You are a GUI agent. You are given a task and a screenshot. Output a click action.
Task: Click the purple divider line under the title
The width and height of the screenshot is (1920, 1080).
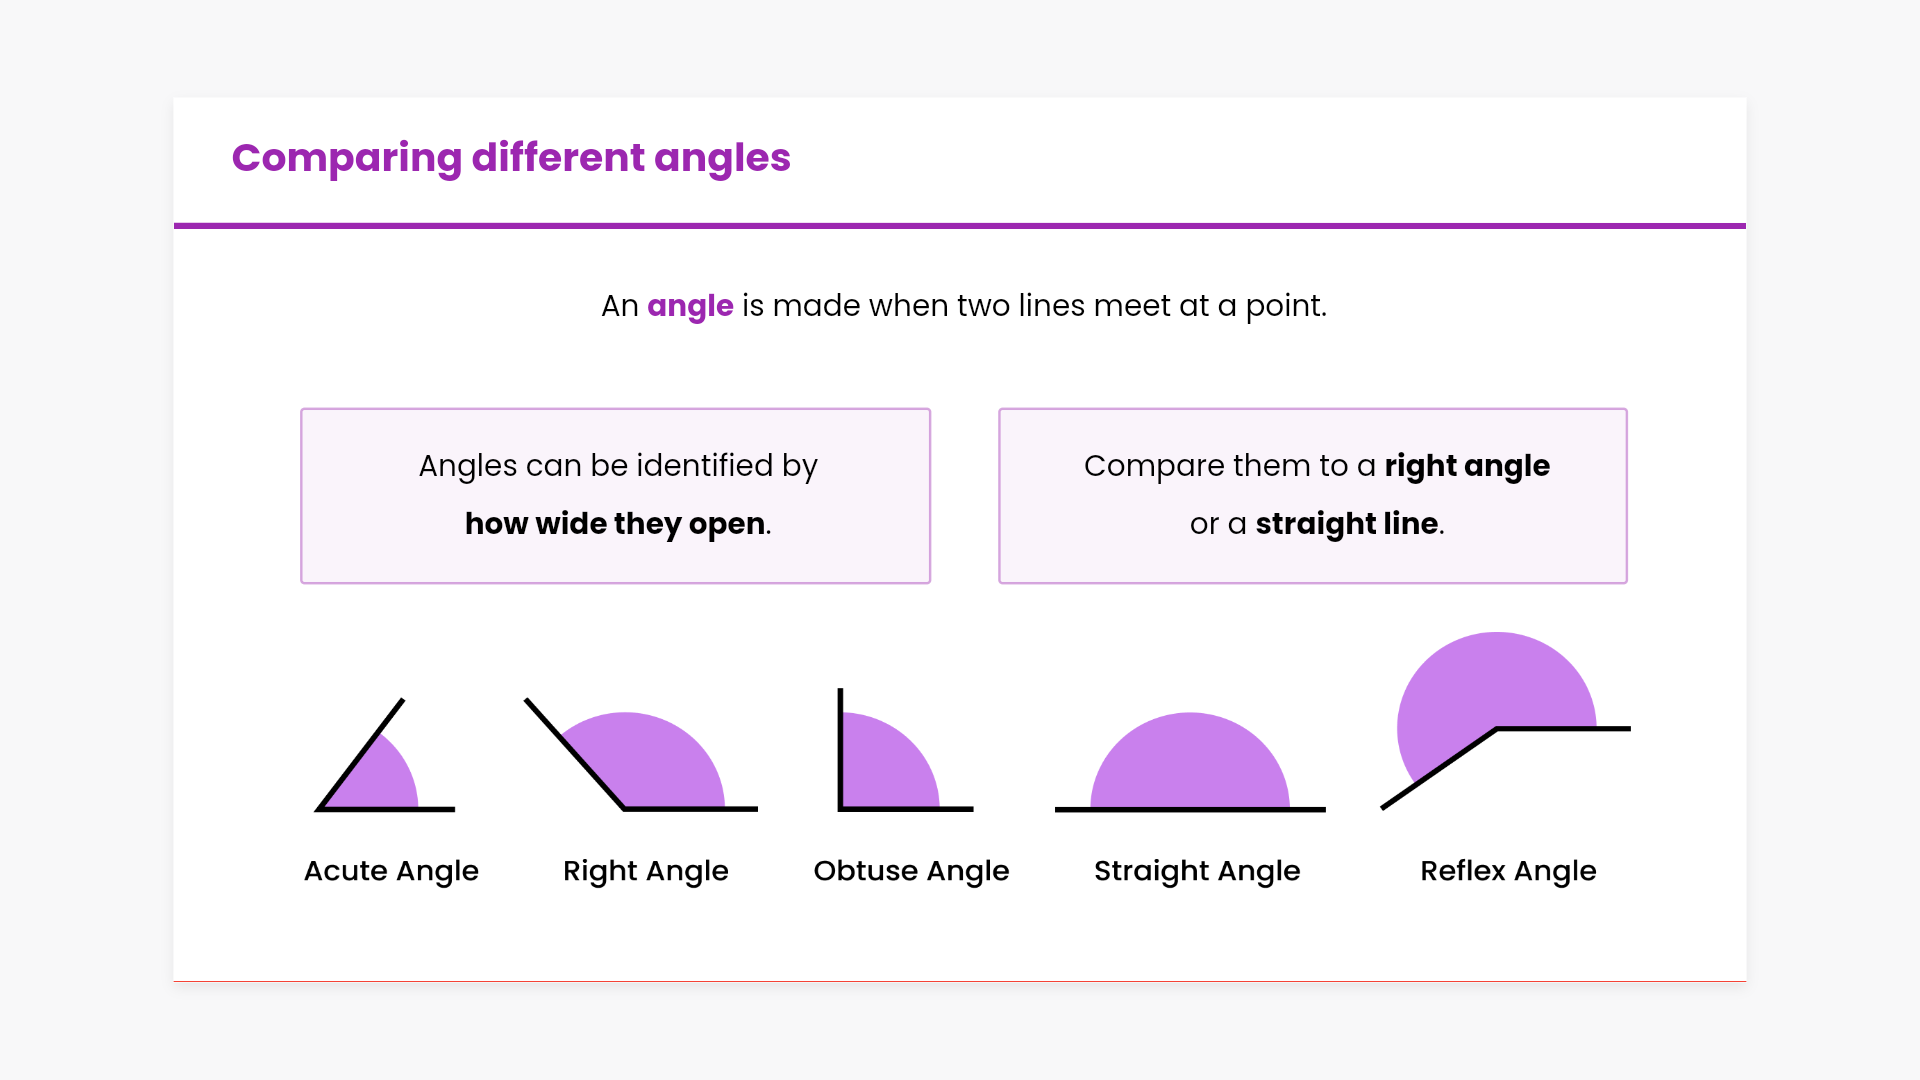pyautogui.click(x=960, y=226)
